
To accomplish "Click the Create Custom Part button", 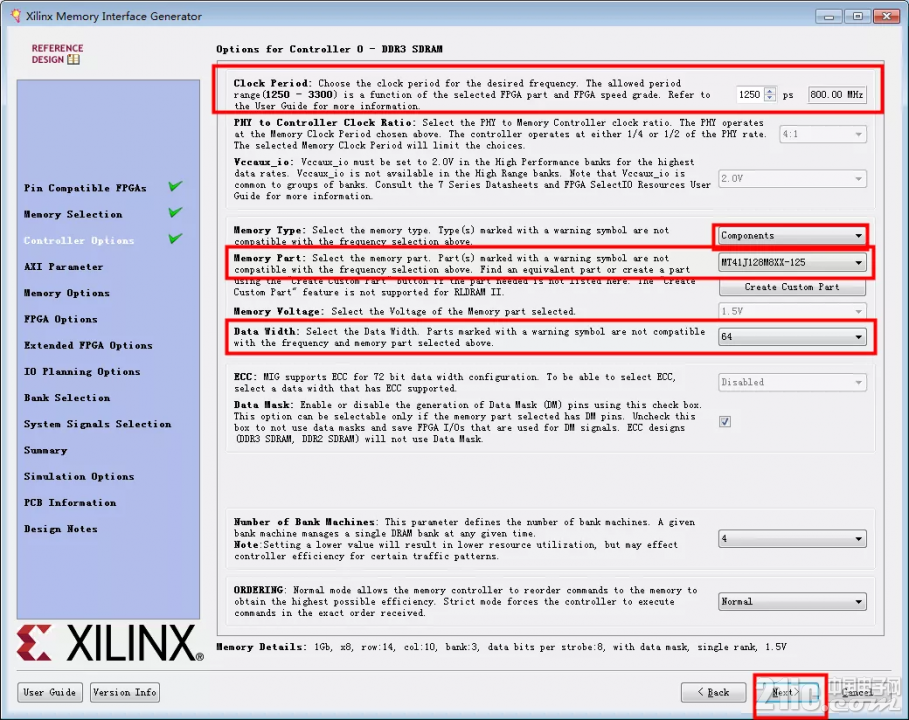I will [x=792, y=287].
